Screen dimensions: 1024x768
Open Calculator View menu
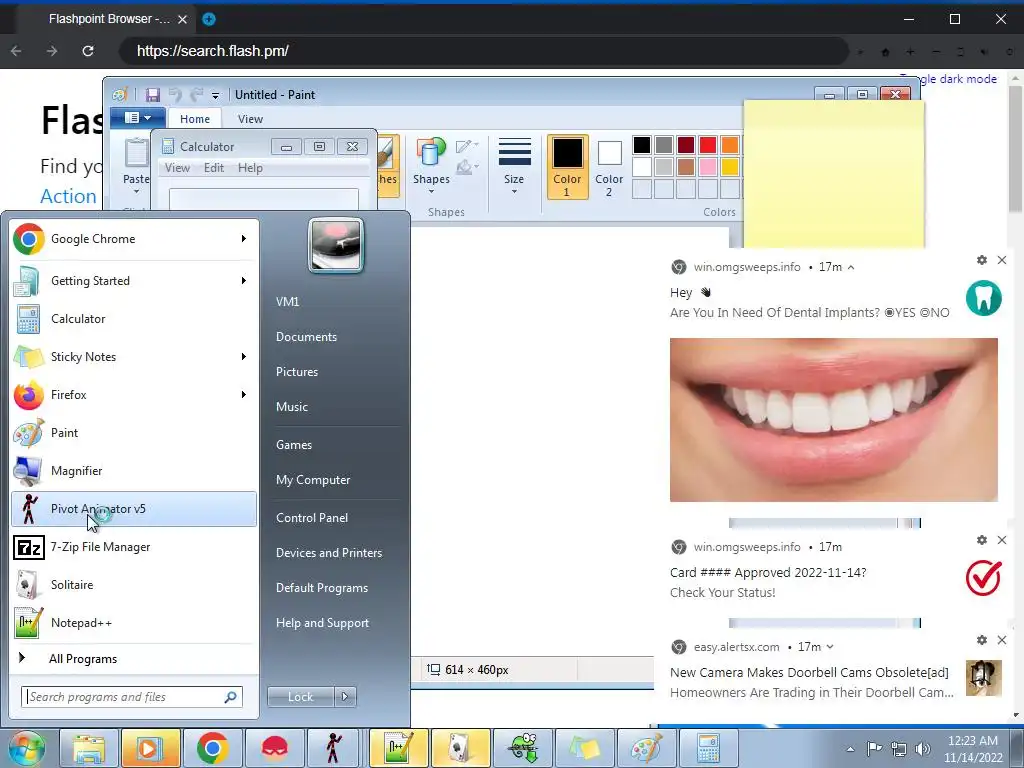coord(177,168)
